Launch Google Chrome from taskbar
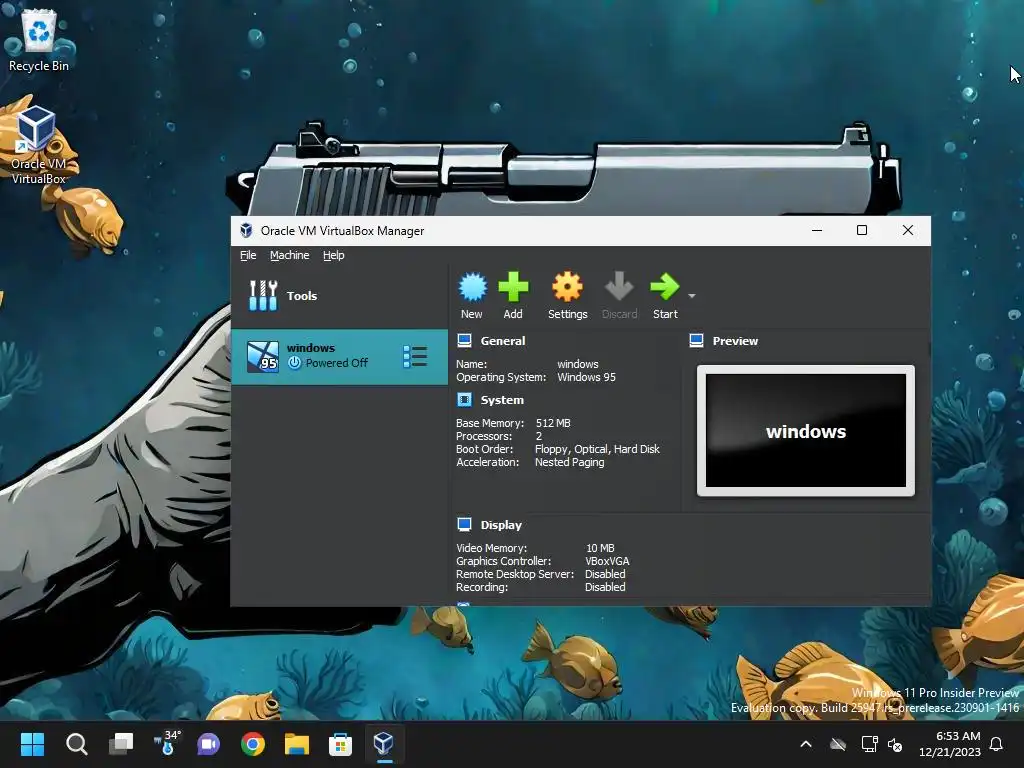This screenshot has height=768, width=1024. tap(253, 744)
